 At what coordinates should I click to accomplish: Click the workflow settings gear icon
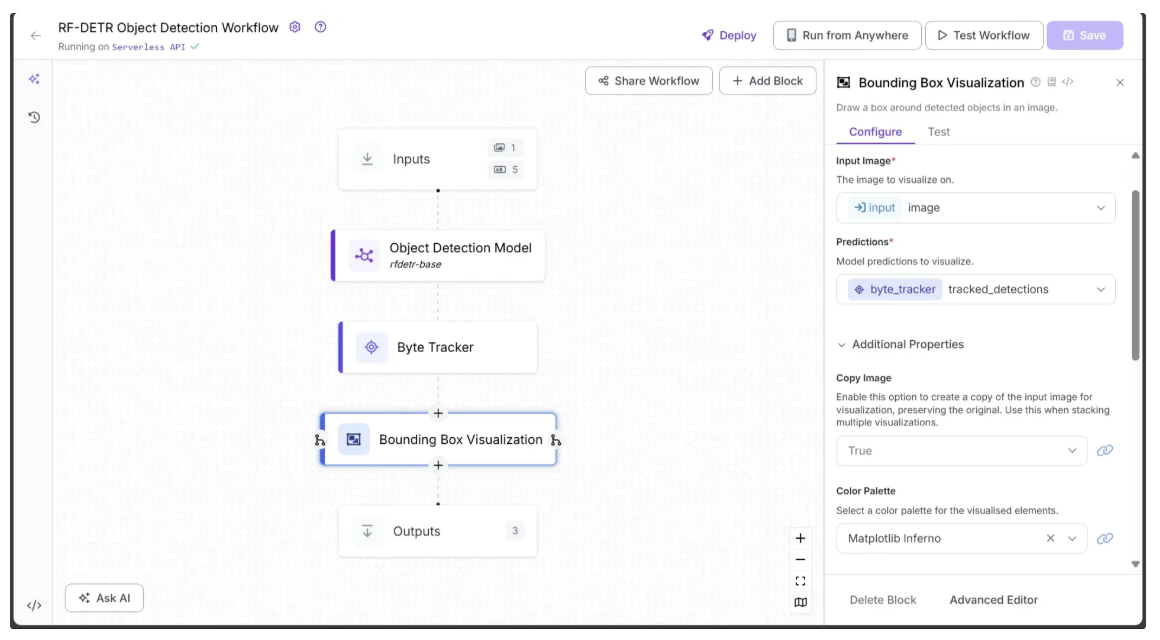[295, 27]
